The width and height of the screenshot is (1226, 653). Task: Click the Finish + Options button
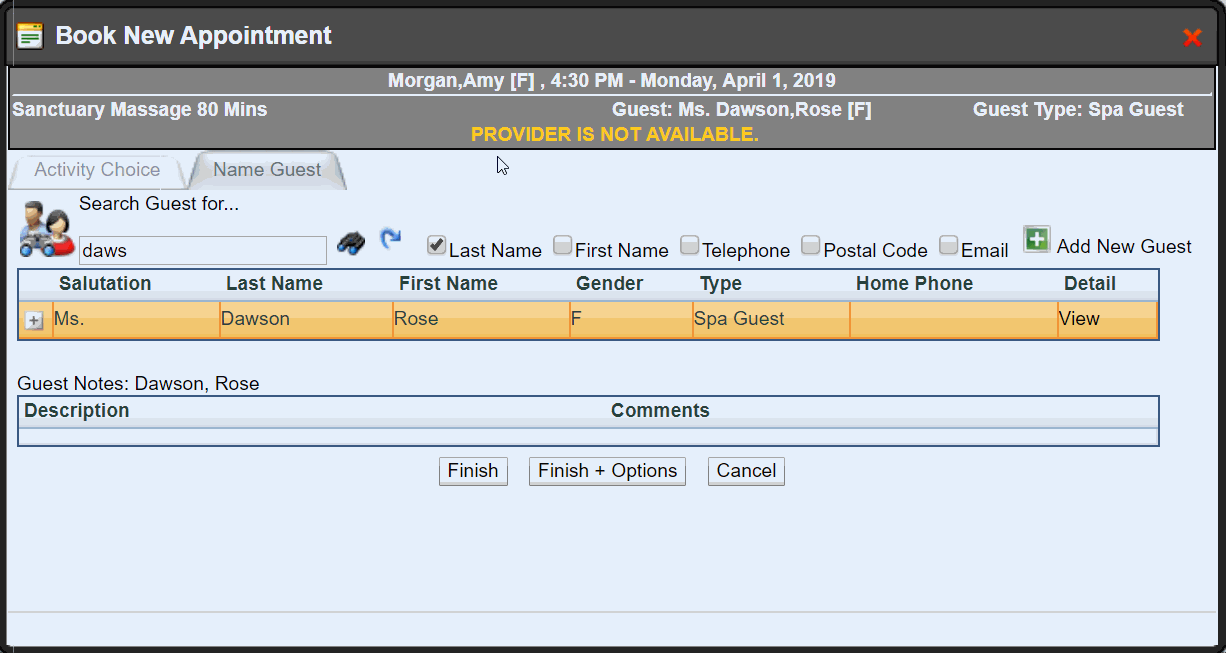pyautogui.click(x=607, y=471)
